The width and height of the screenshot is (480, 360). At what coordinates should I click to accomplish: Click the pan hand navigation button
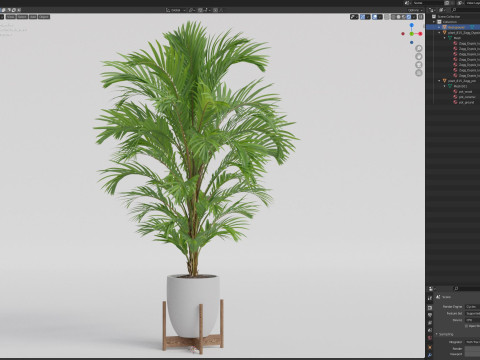419,56
